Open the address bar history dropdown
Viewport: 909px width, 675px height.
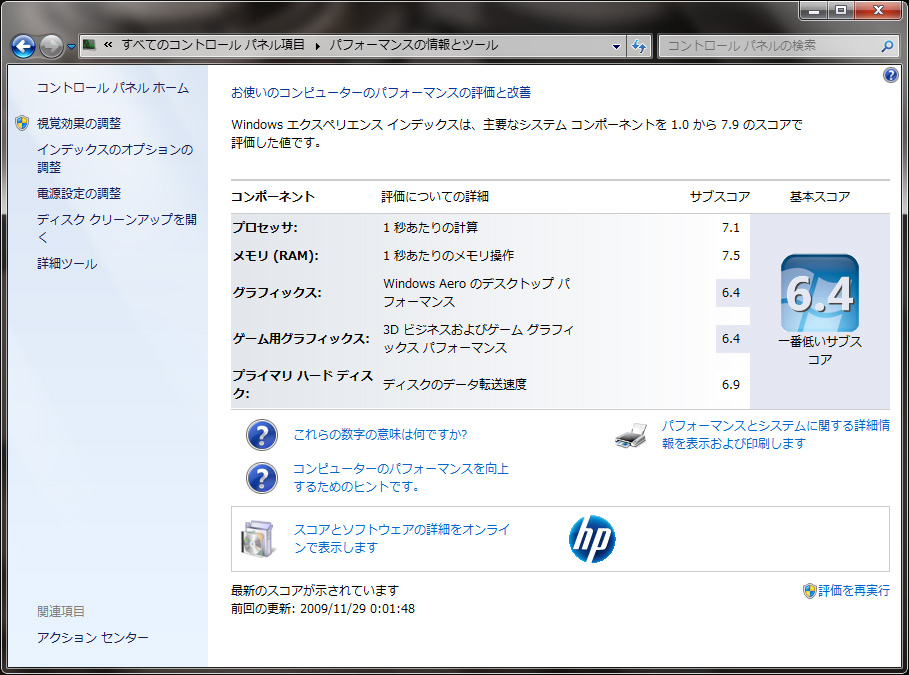tap(616, 46)
